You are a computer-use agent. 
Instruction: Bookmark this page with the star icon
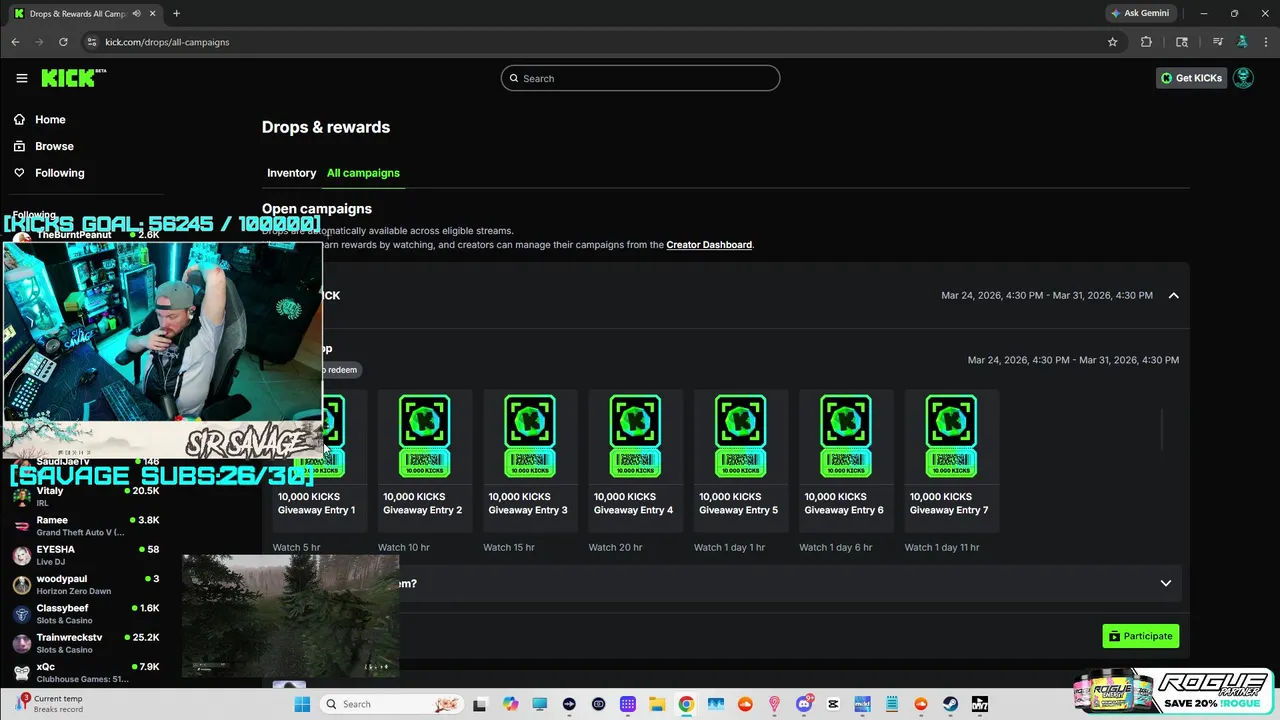click(x=1112, y=42)
